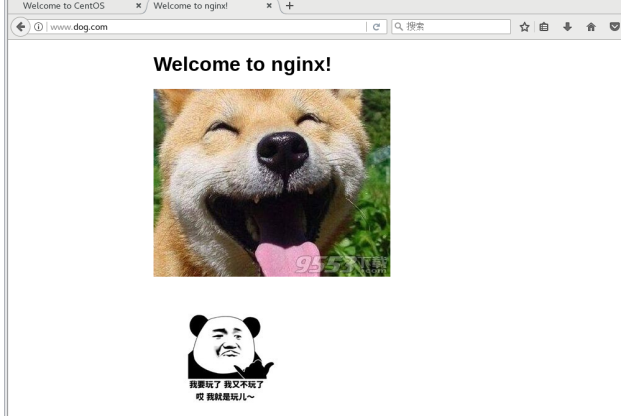Reload the page with the refresh icon
This screenshot has height=416, width=621.
point(376,27)
